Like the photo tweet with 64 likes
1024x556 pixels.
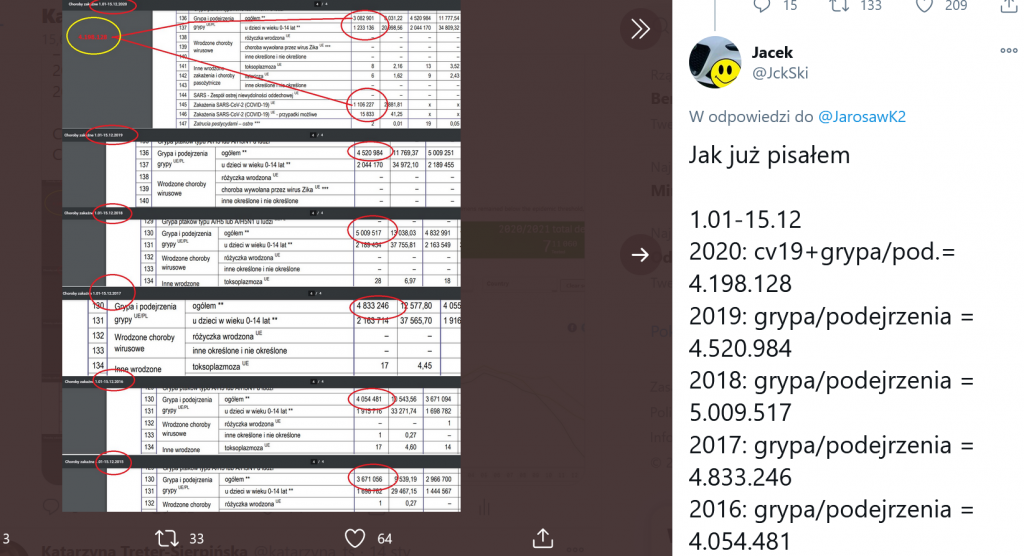click(353, 539)
